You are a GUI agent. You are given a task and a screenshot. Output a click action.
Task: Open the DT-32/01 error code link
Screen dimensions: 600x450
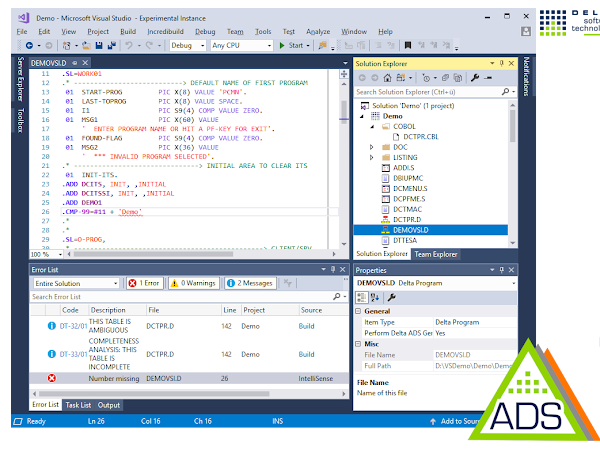coord(73,326)
